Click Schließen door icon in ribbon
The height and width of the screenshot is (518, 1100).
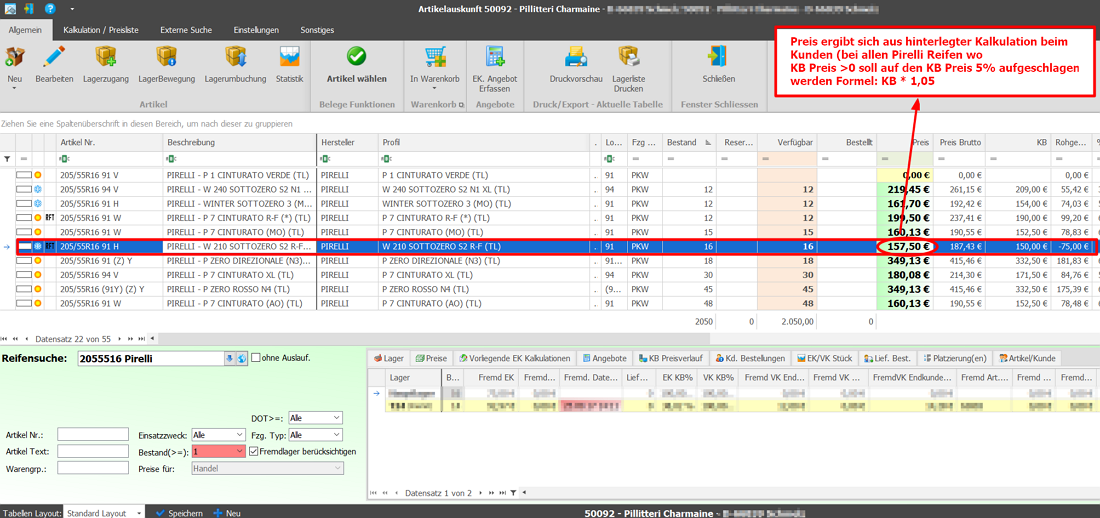718,57
